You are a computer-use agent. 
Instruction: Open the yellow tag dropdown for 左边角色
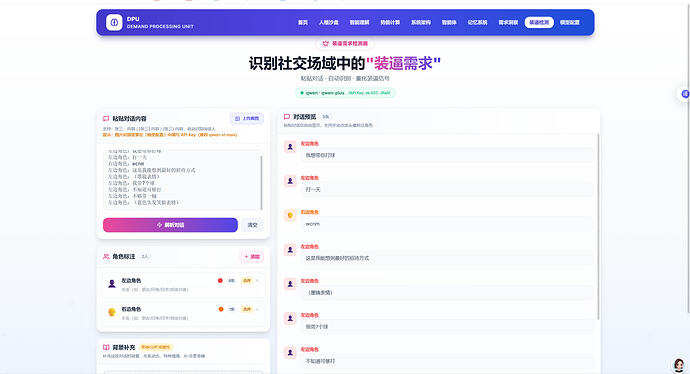pyautogui.click(x=246, y=281)
